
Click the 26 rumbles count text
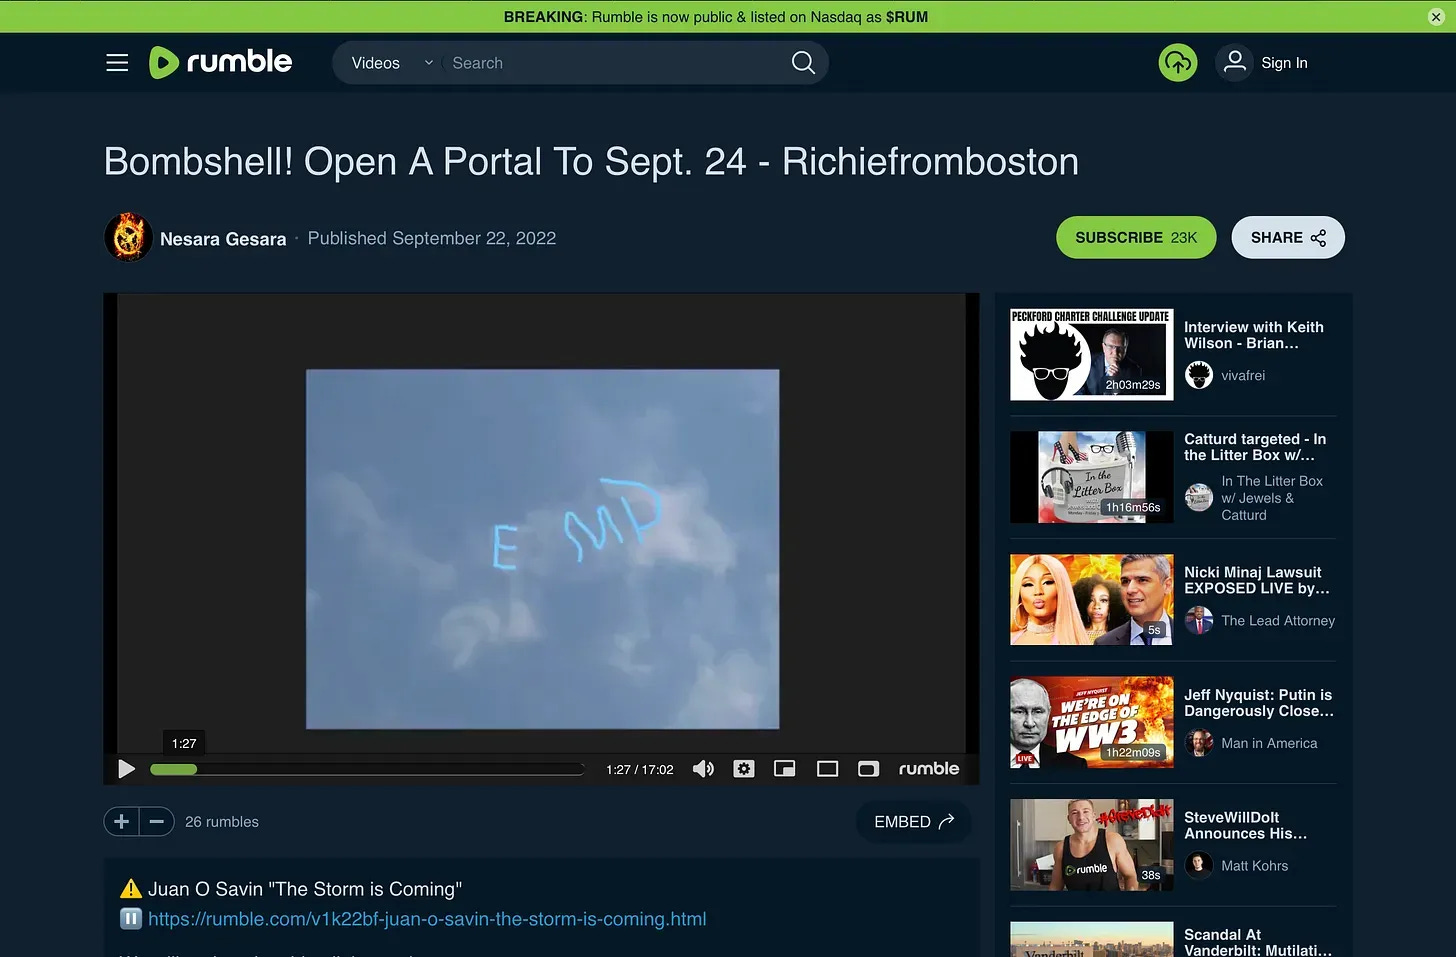click(222, 822)
